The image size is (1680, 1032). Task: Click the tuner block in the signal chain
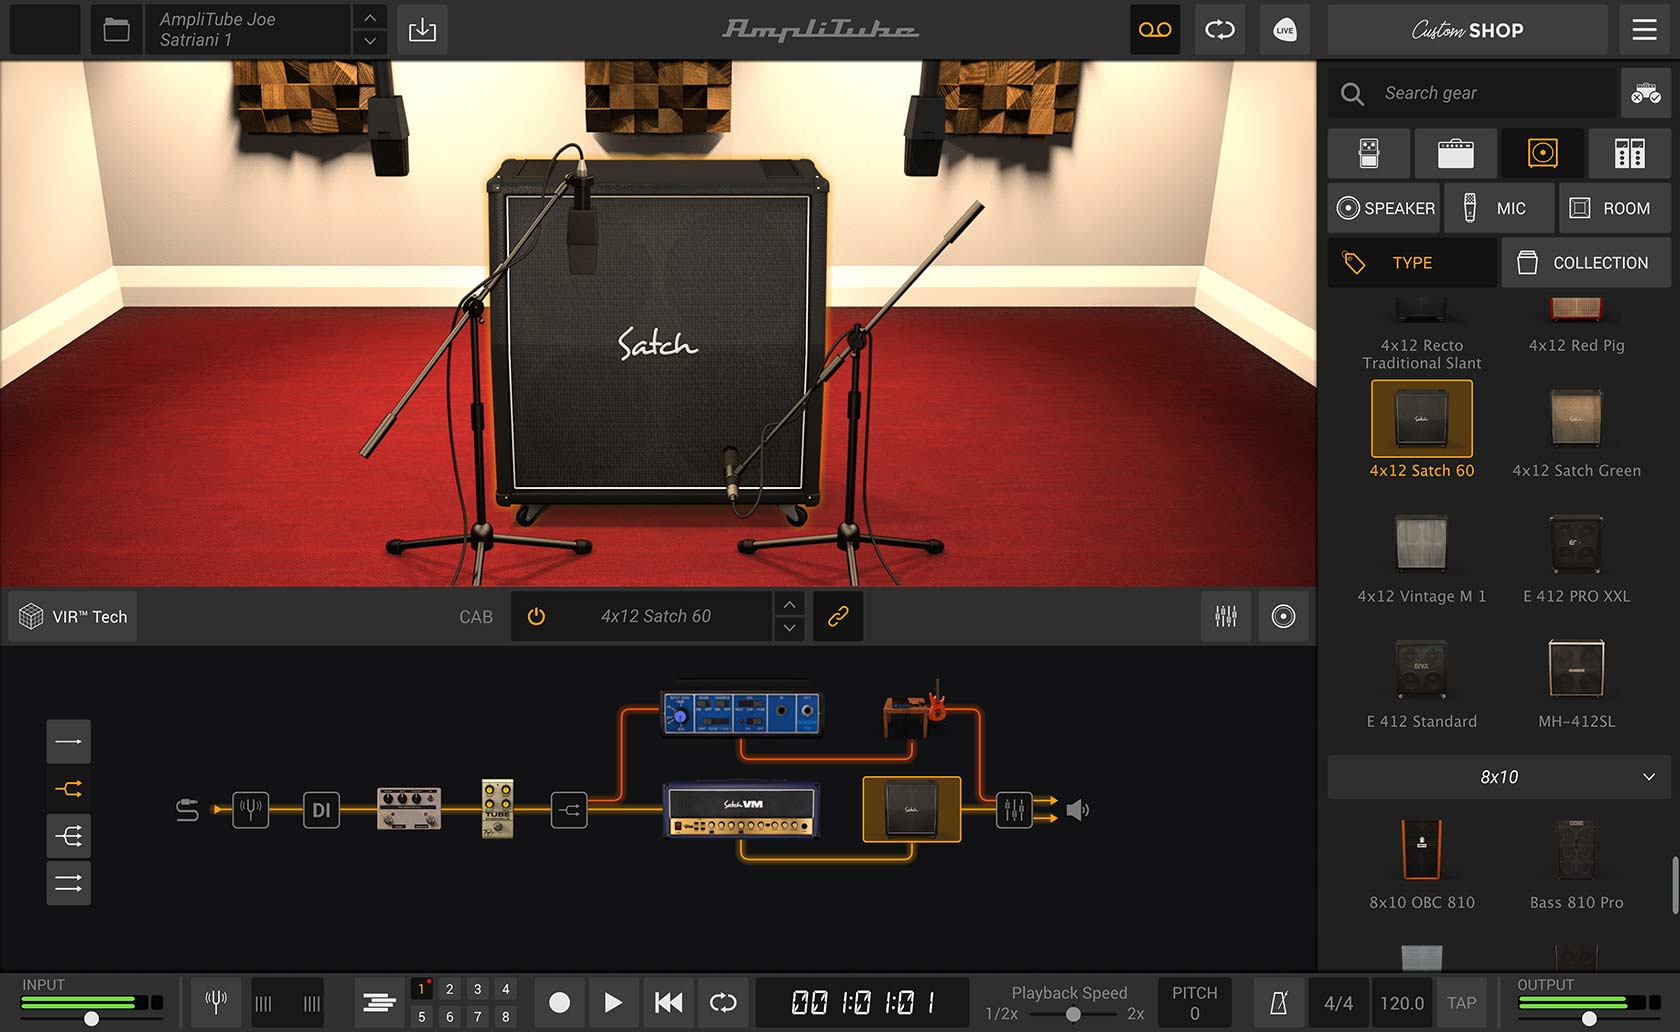pyautogui.click(x=251, y=809)
